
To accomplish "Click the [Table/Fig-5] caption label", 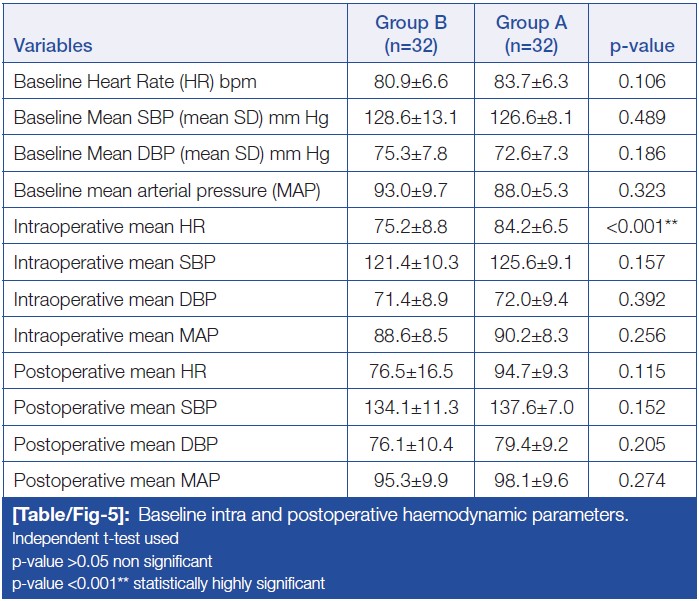I will point(70,517).
